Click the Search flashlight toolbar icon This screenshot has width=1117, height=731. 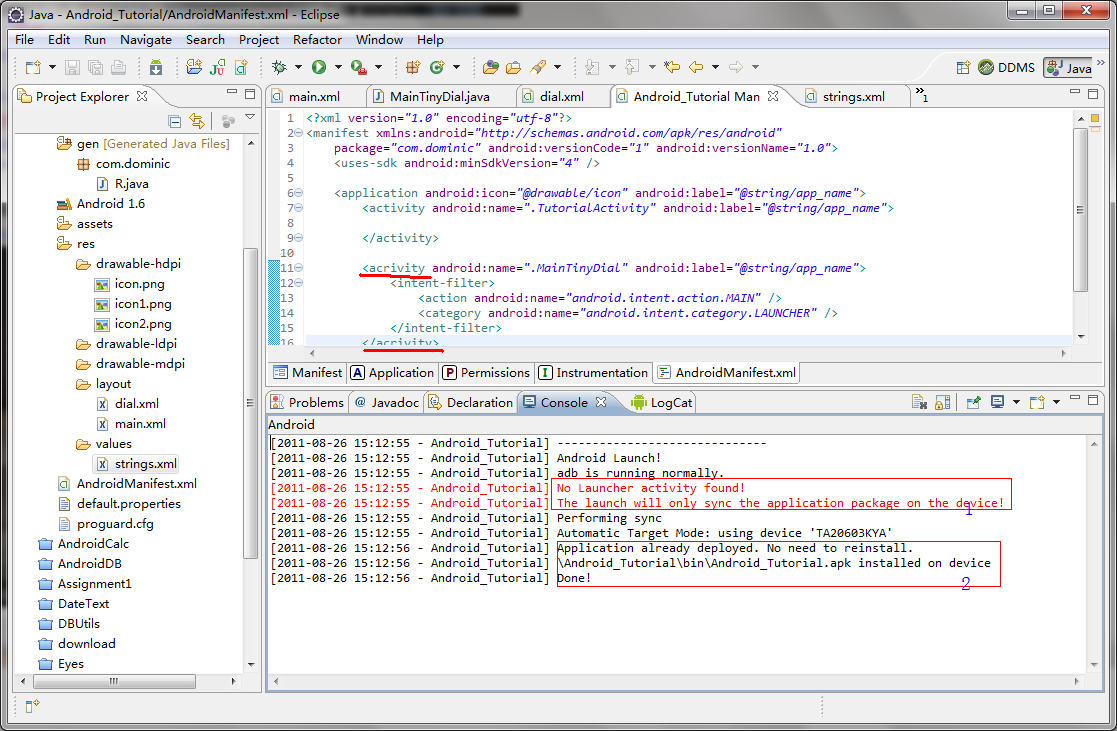[539, 67]
